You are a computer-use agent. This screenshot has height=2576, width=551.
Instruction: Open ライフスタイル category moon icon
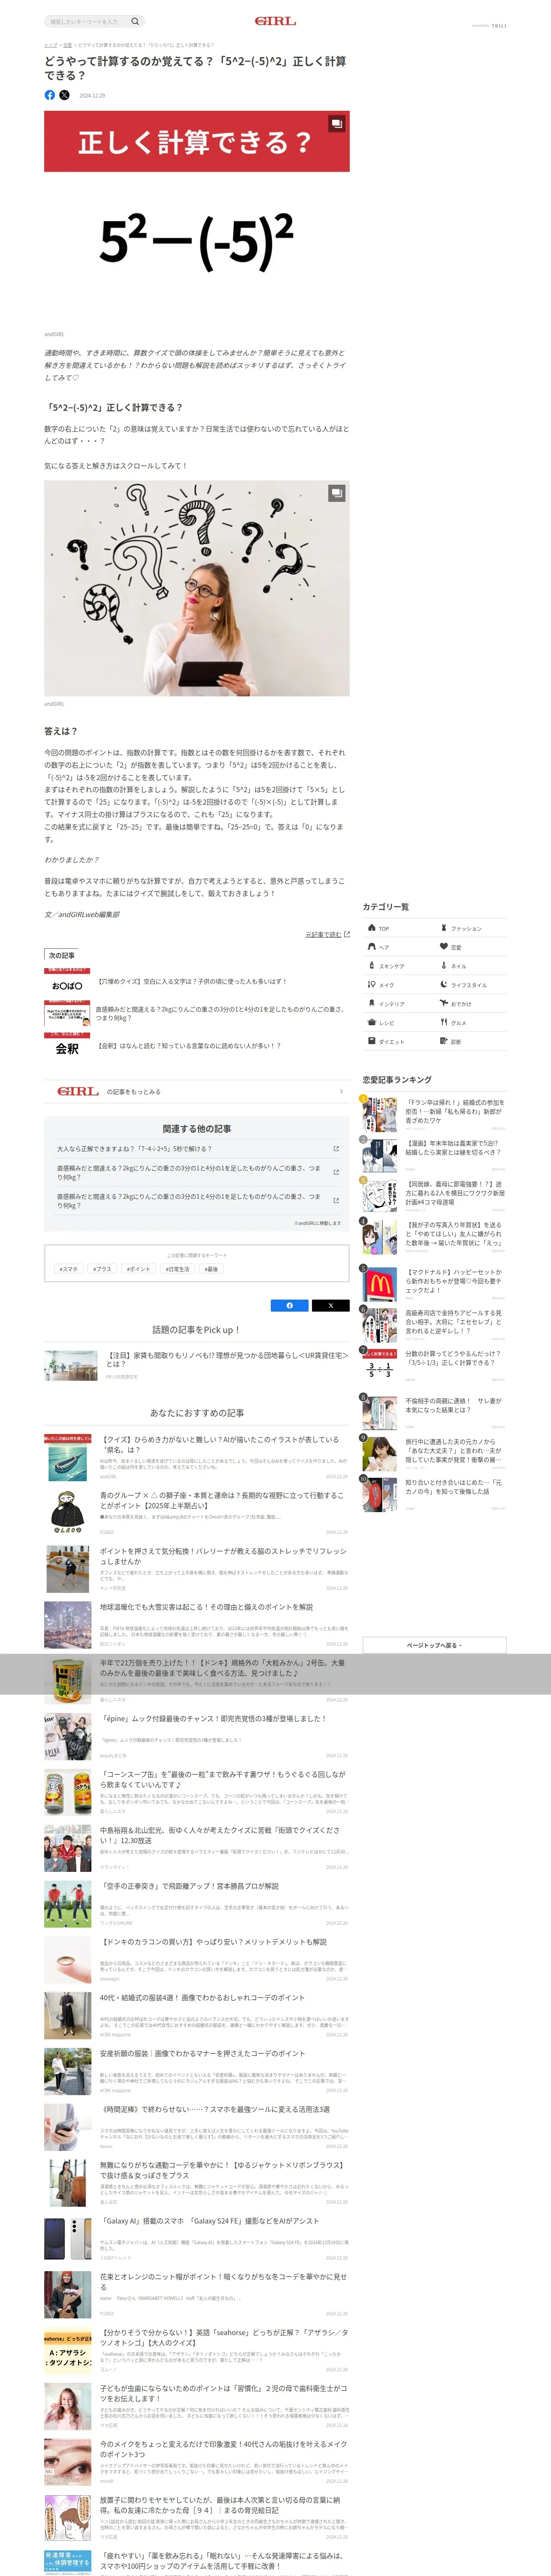point(444,984)
